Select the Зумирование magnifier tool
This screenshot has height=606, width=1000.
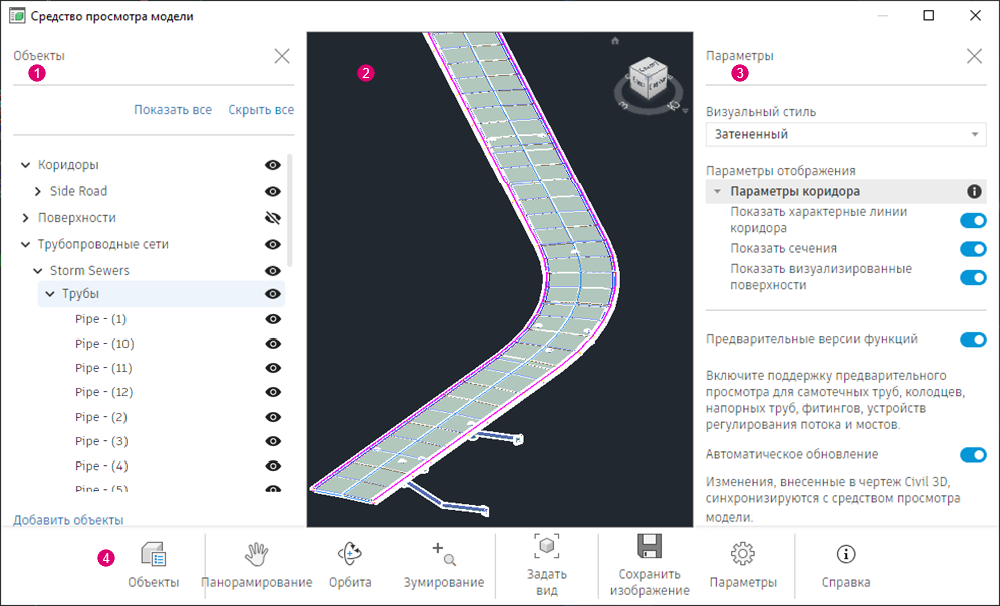[x=444, y=565]
